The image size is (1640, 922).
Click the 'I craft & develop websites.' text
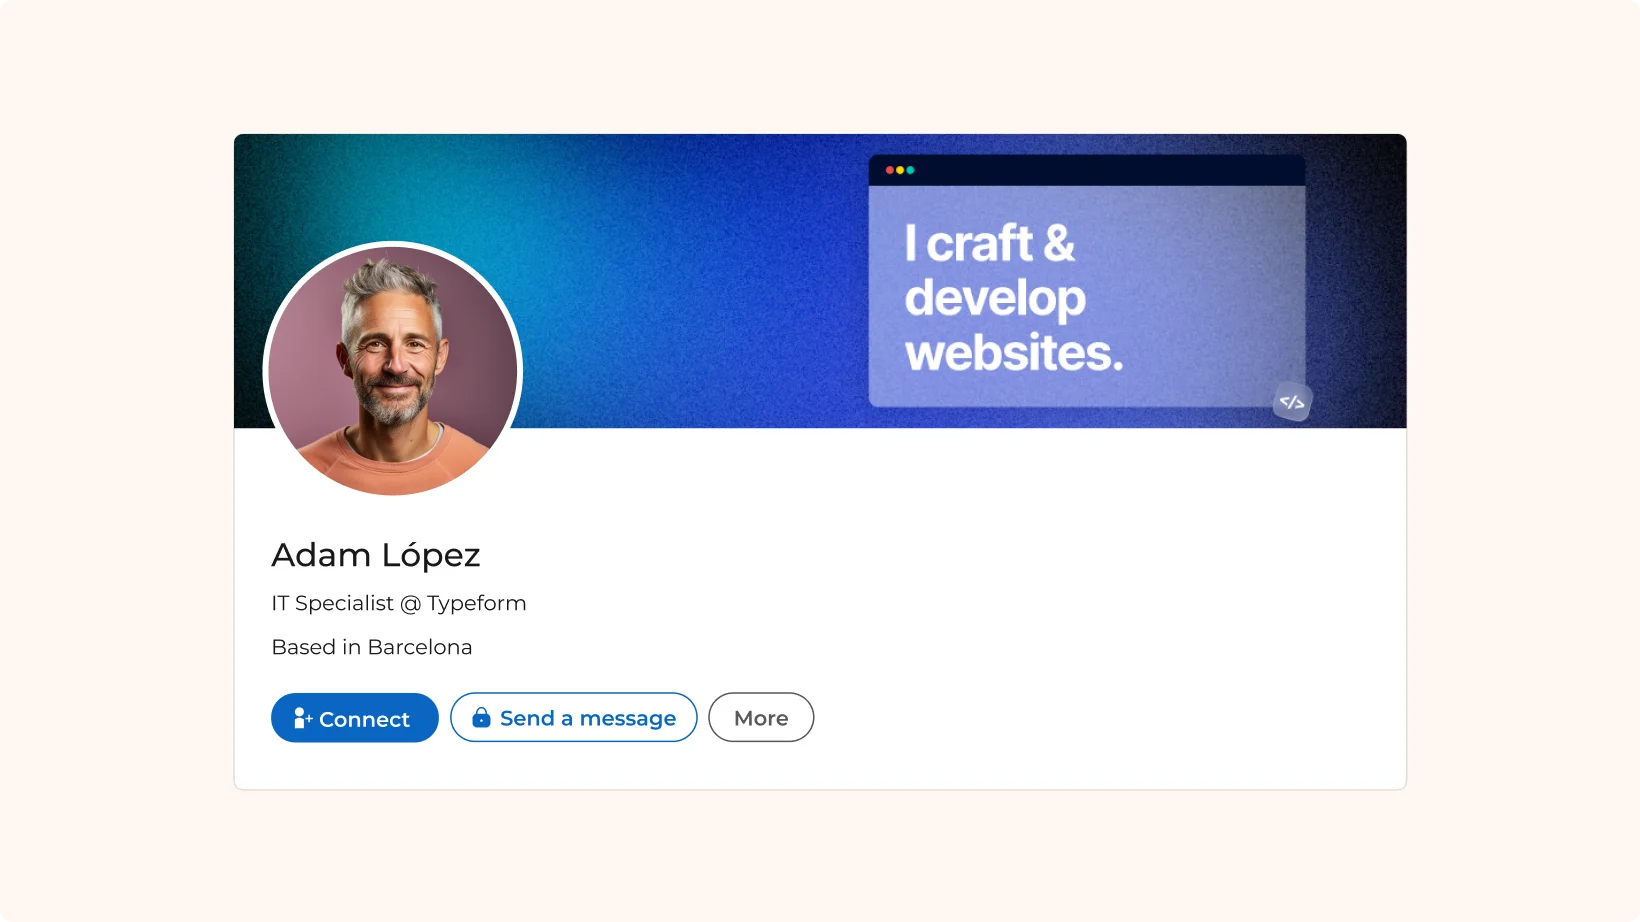[x=1014, y=298]
